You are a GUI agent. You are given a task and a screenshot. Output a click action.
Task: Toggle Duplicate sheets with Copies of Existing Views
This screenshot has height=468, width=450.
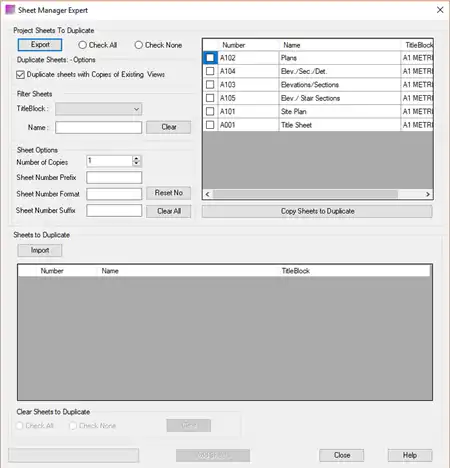pos(20,75)
